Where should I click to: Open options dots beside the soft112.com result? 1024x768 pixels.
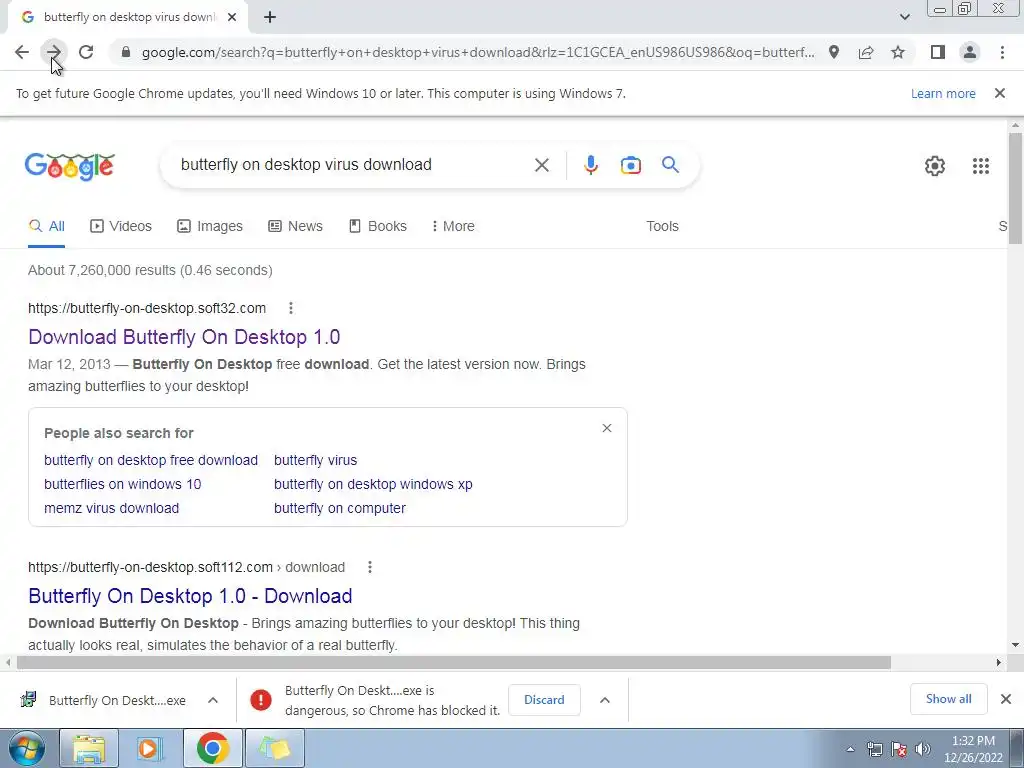(370, 567)
